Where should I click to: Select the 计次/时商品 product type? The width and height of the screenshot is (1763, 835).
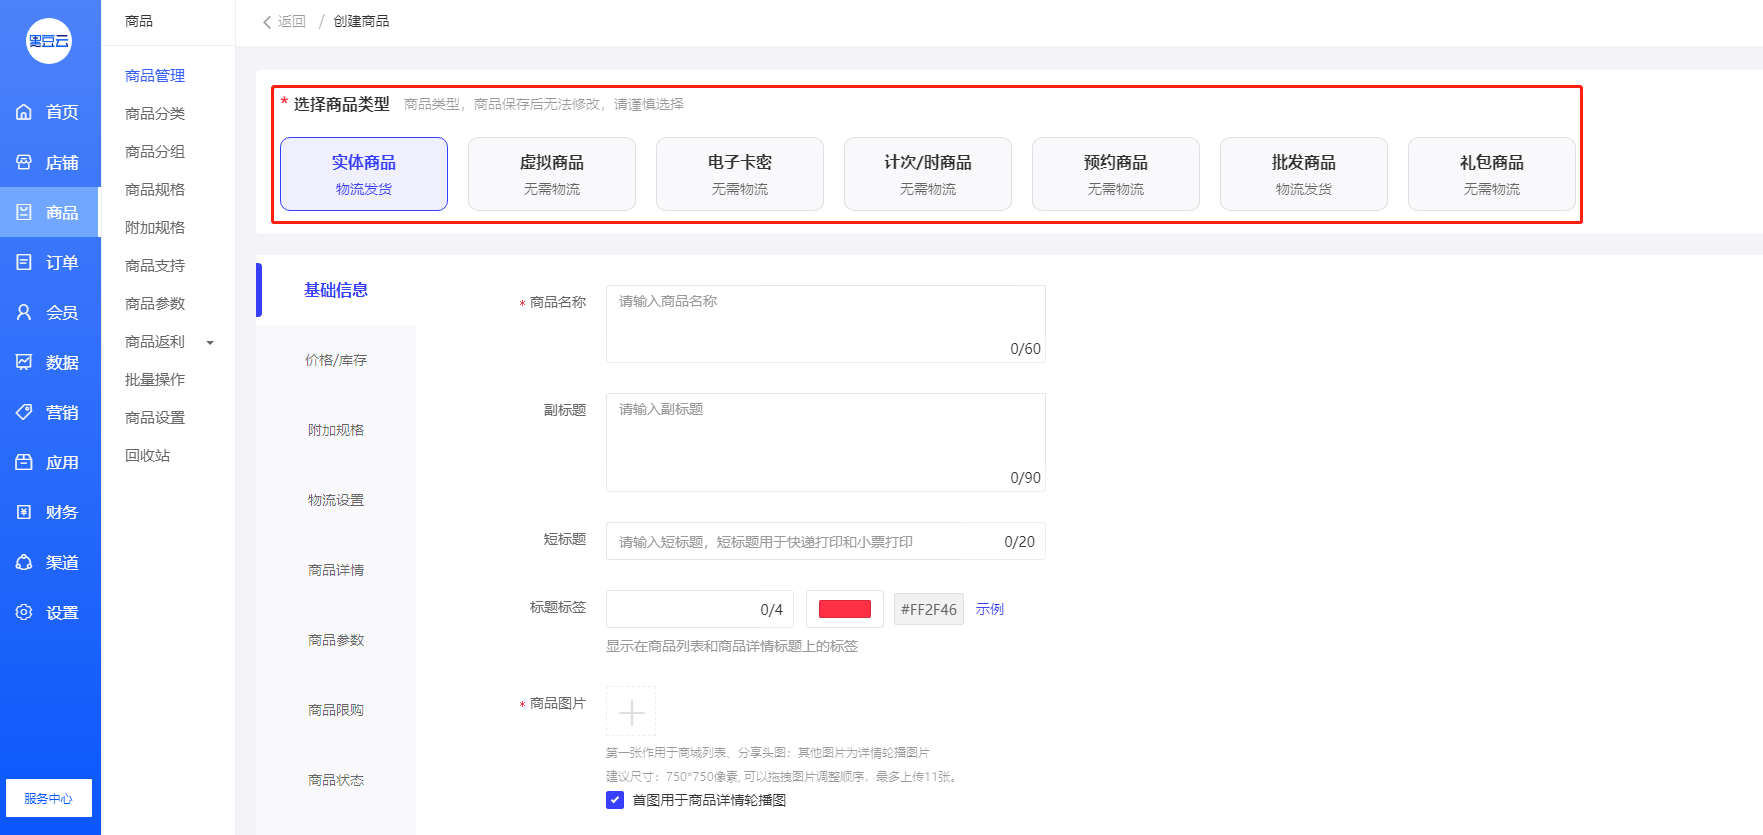point(928,174)
